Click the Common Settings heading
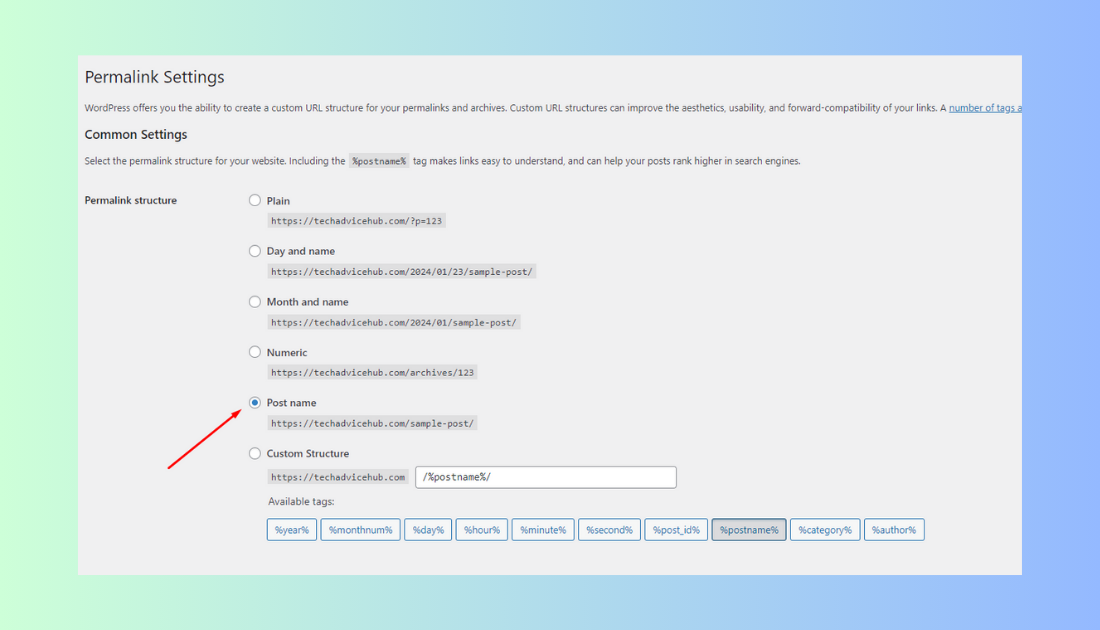Image resolution: width=1100 pixels, height=630 pixels. [136, 135]
